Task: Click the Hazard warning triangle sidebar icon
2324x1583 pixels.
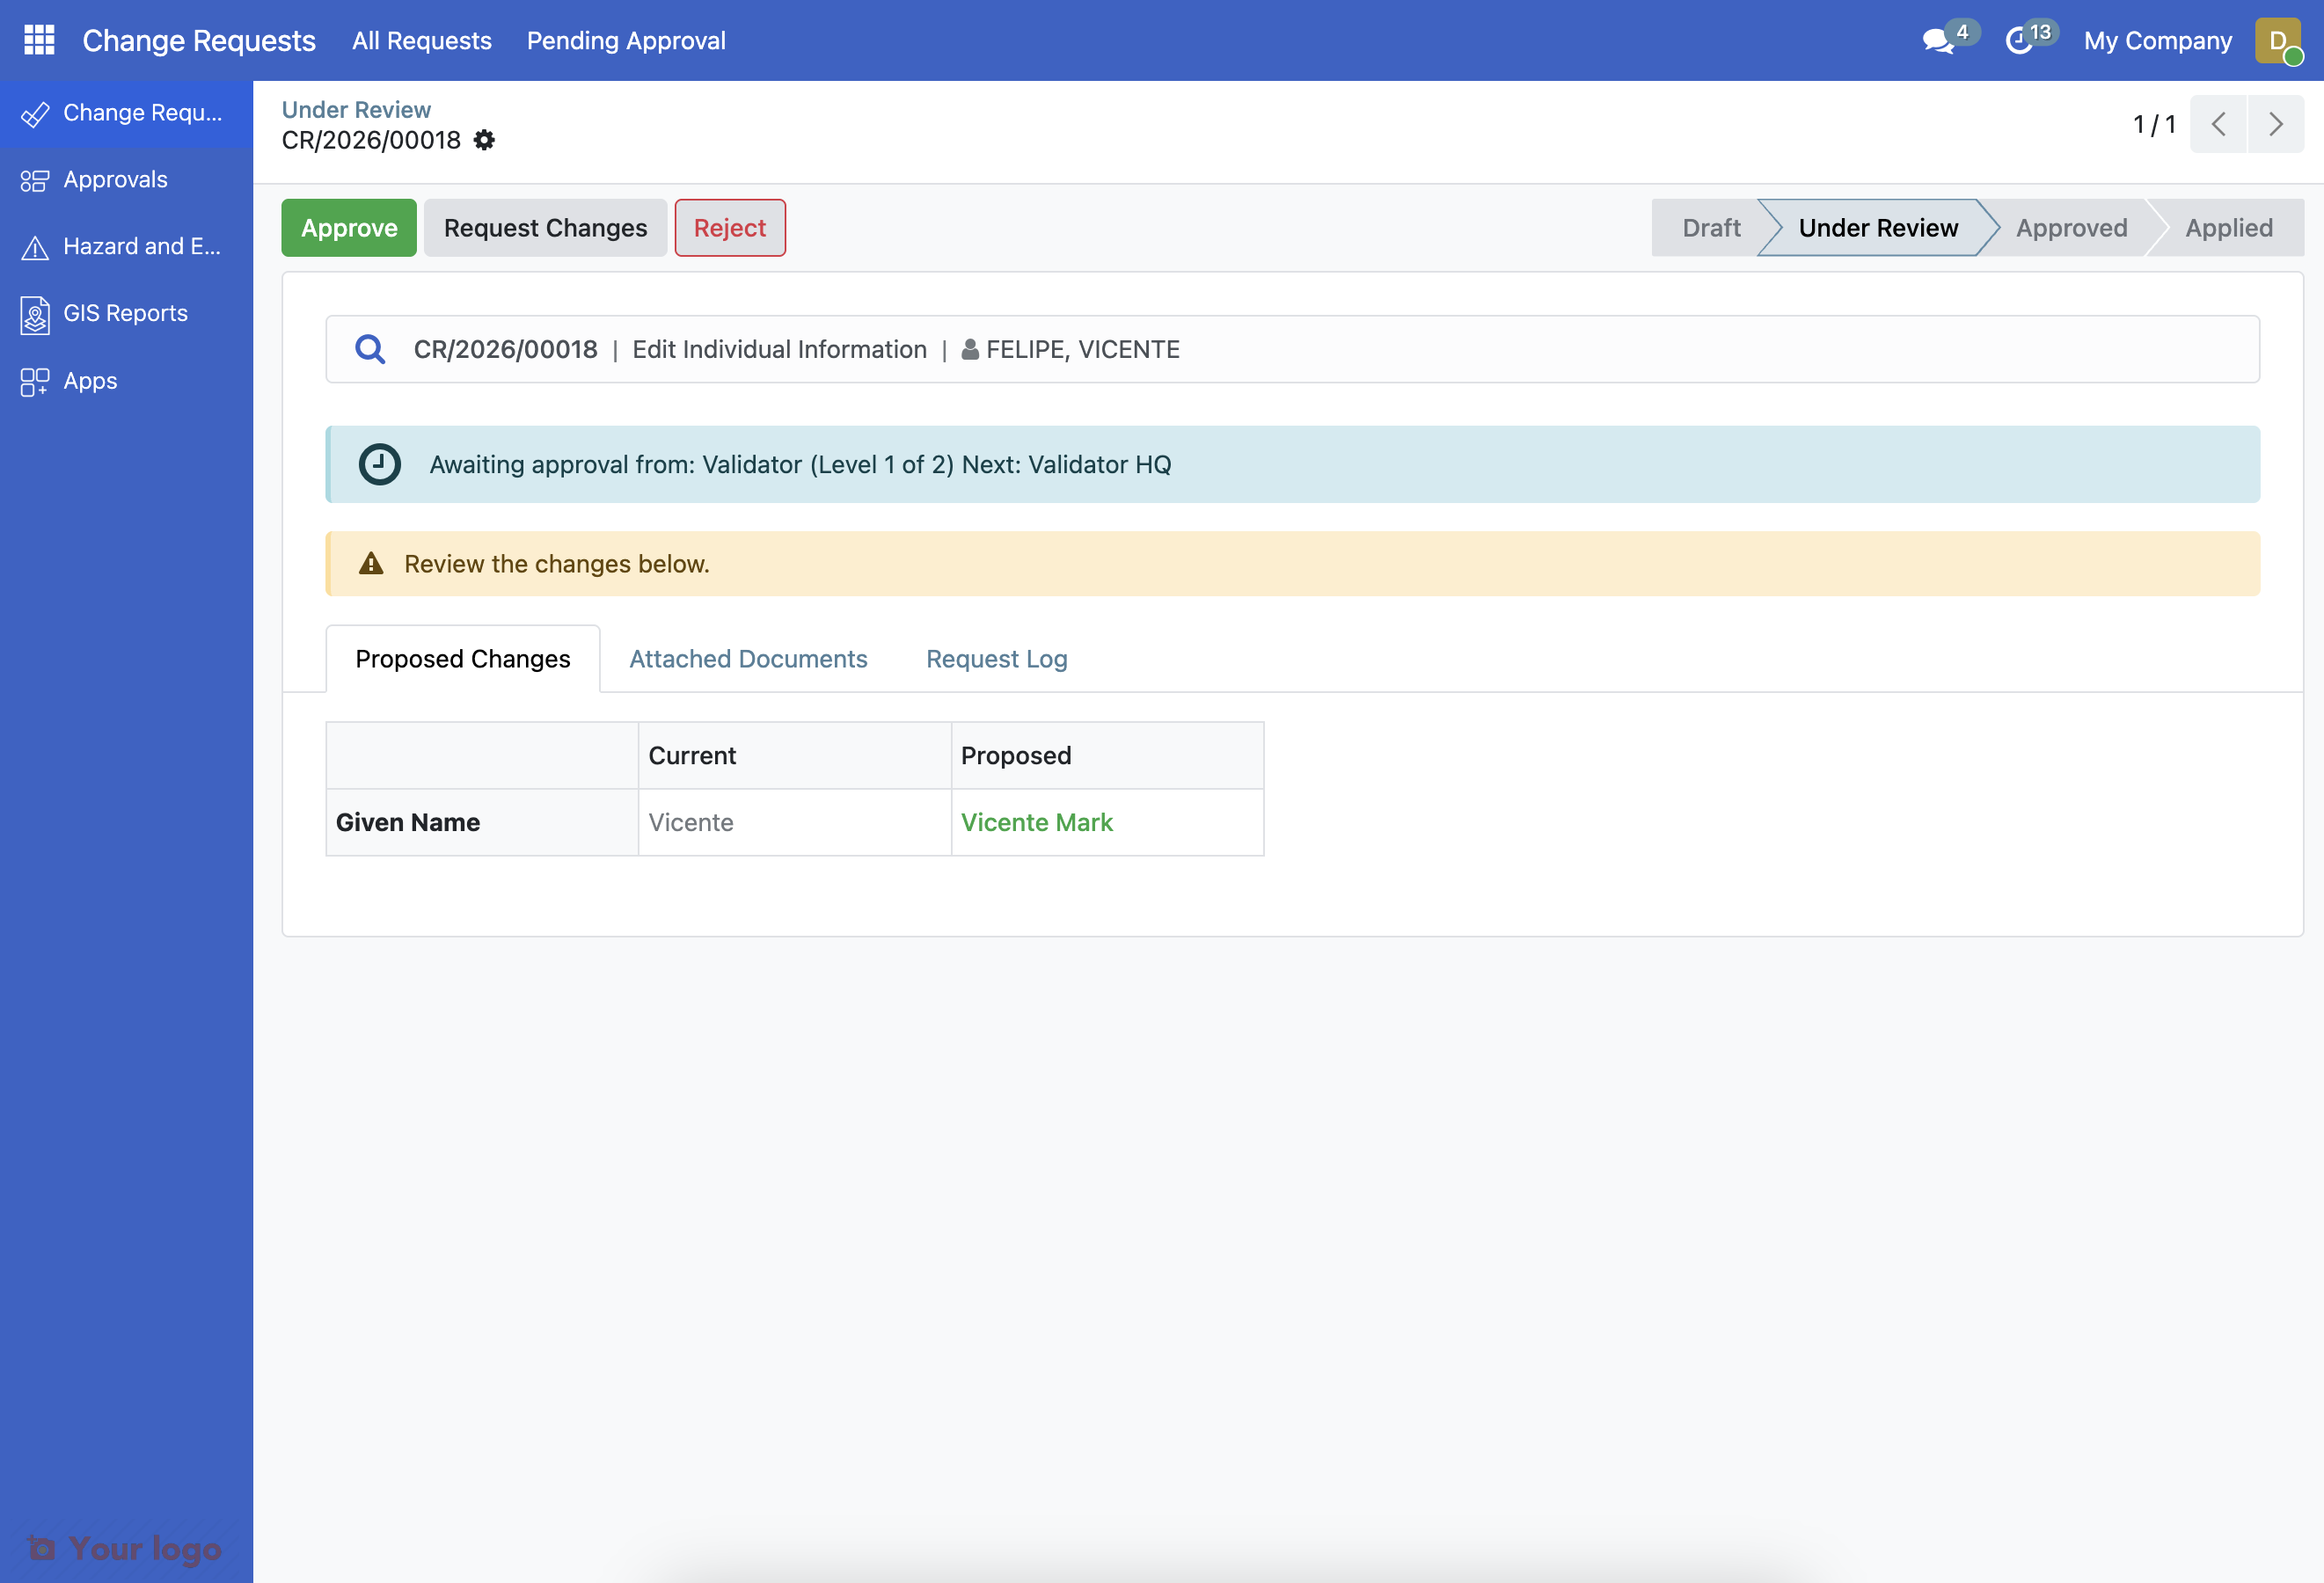Action: point(35,247)
